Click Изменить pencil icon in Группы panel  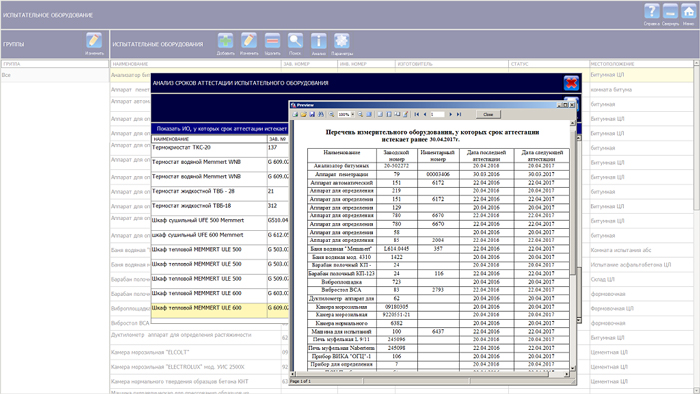click(x=94, y=41)
